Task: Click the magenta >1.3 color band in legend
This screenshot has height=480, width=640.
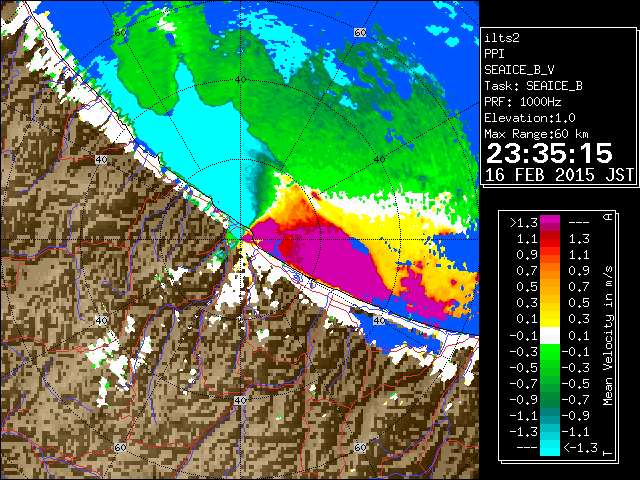Action: pyautogui.click(x=550, y=222)
